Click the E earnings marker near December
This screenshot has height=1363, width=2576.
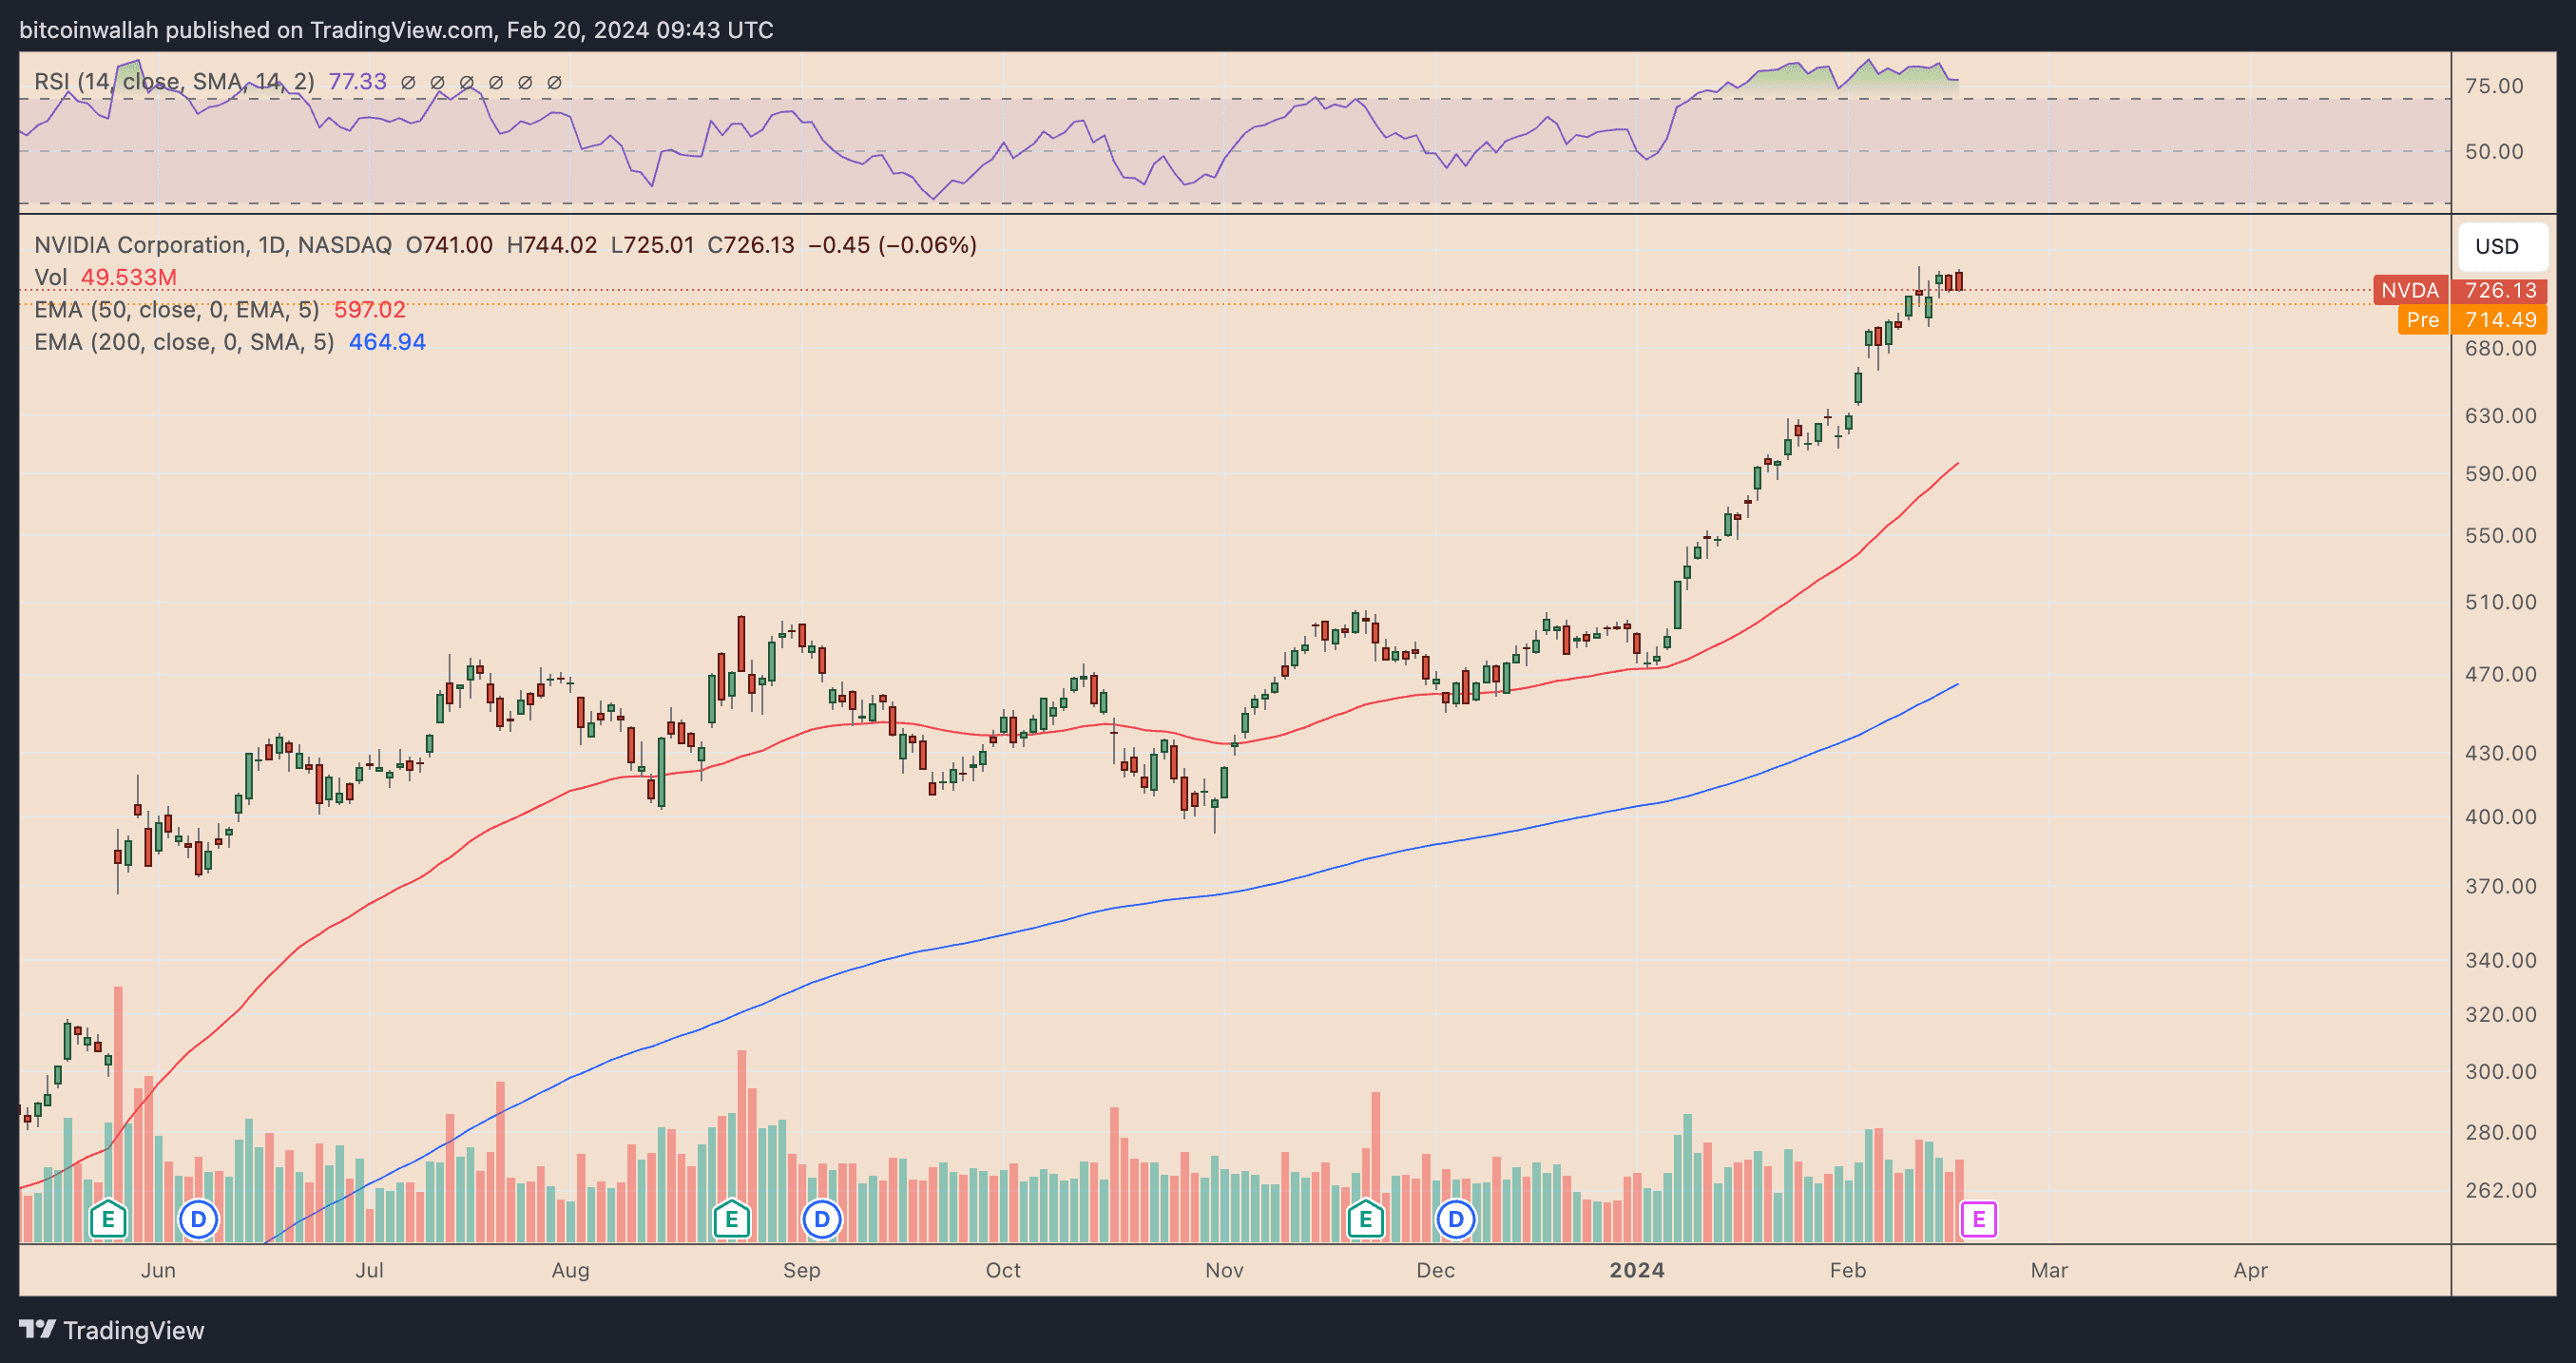1364,1219
